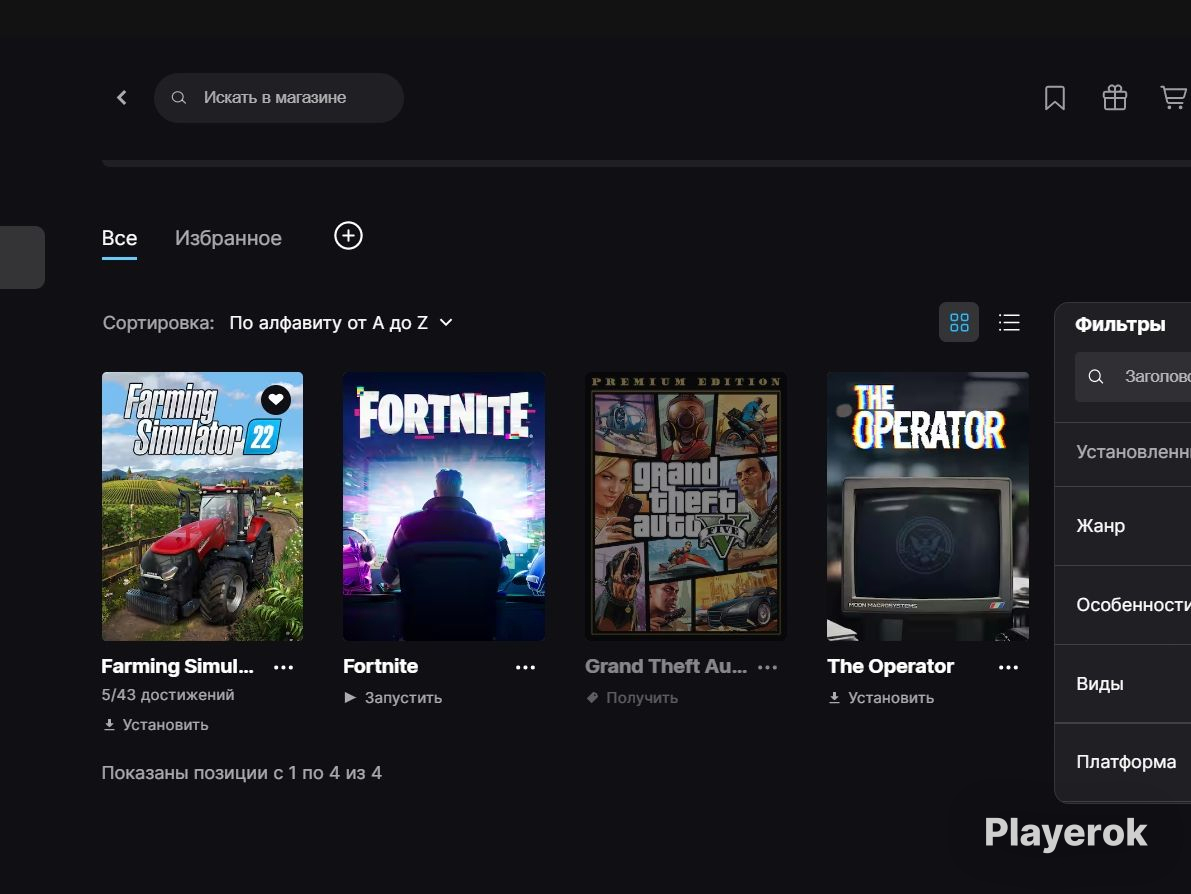This screenshot has width=1191, height=894.
Task: Launch Fortnite with Запустить
Action: tap(393, 698)
